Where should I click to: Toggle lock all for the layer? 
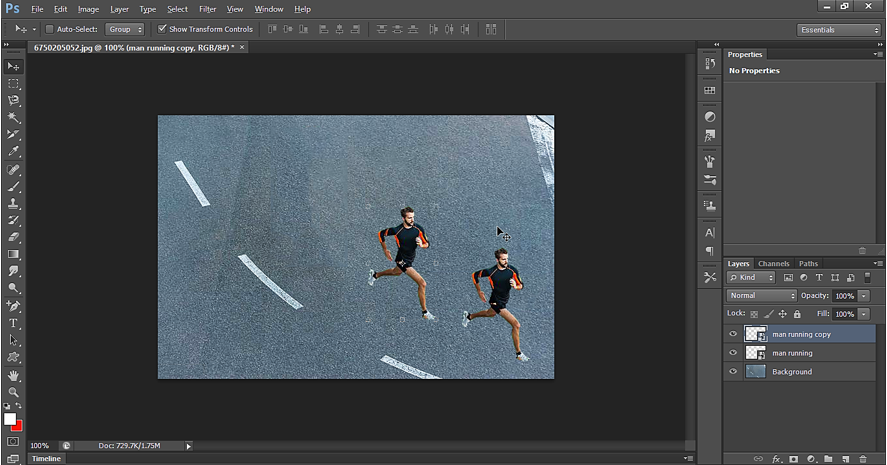pos(797,314)
